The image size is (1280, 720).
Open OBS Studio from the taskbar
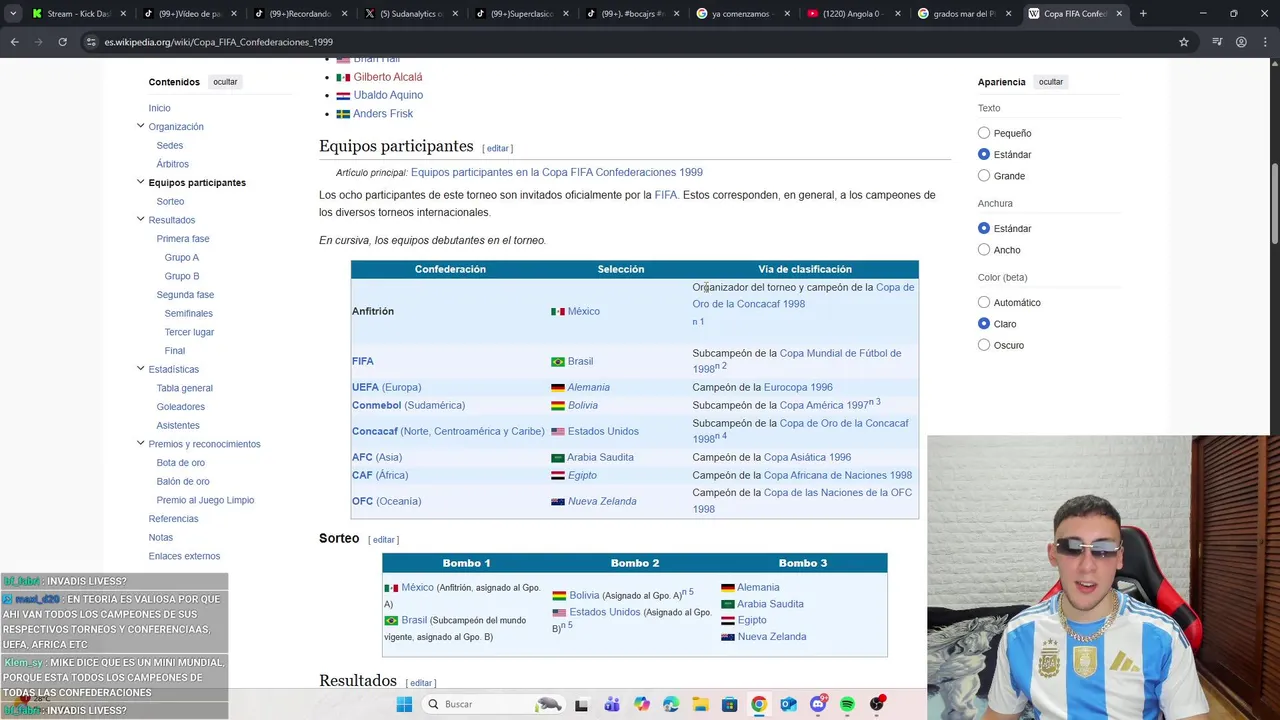pos(877,704)
